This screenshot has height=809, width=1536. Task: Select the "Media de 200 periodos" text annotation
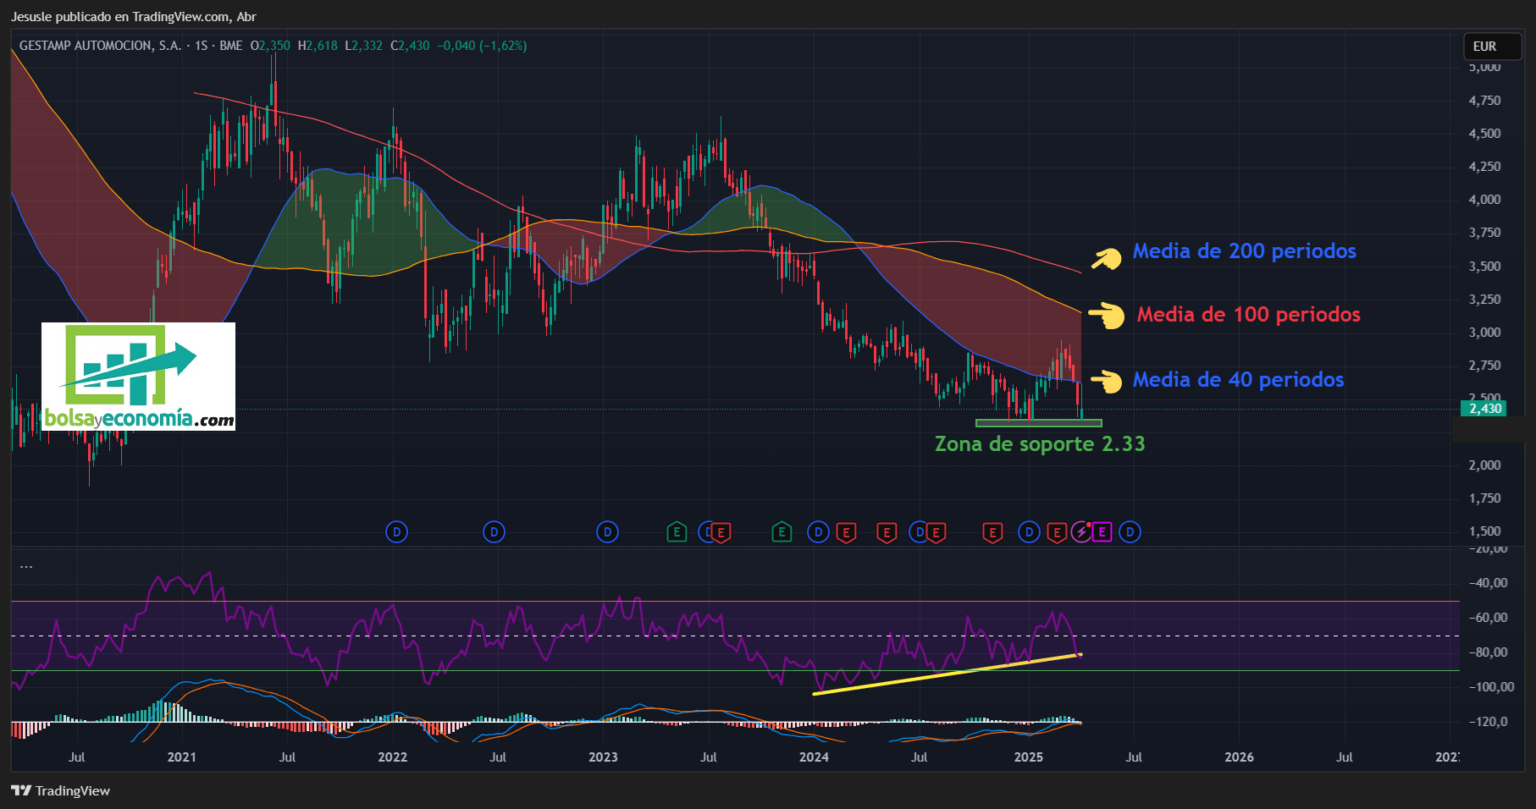point(1244,251)
